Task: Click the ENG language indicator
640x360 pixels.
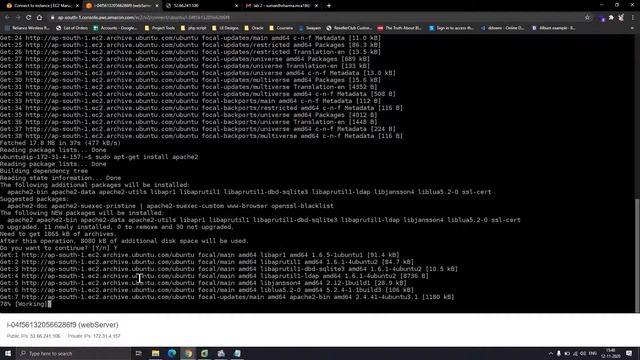Action: pyautogui.click(x=593, y=353)
